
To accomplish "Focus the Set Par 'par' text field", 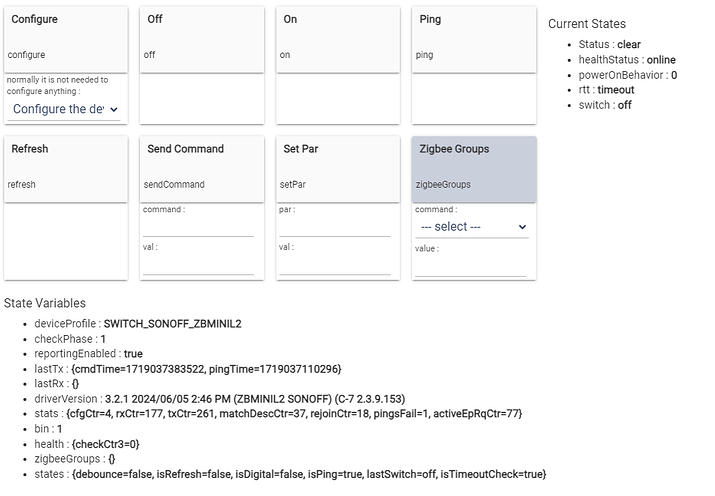I will [334, 227].
